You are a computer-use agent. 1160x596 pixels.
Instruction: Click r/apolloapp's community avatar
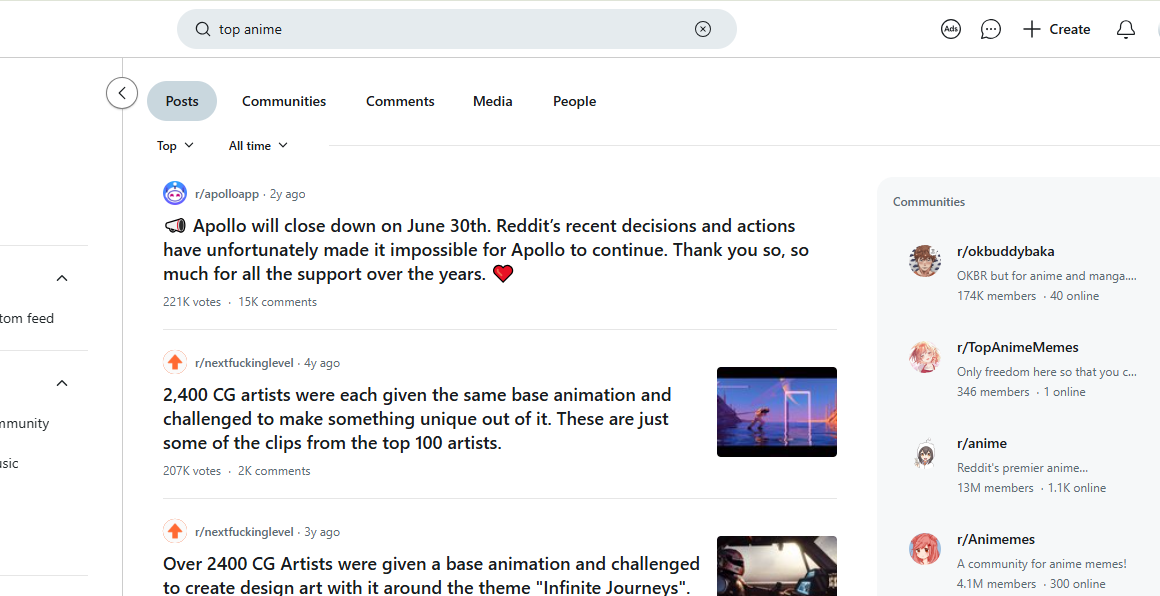coord(175,193)
